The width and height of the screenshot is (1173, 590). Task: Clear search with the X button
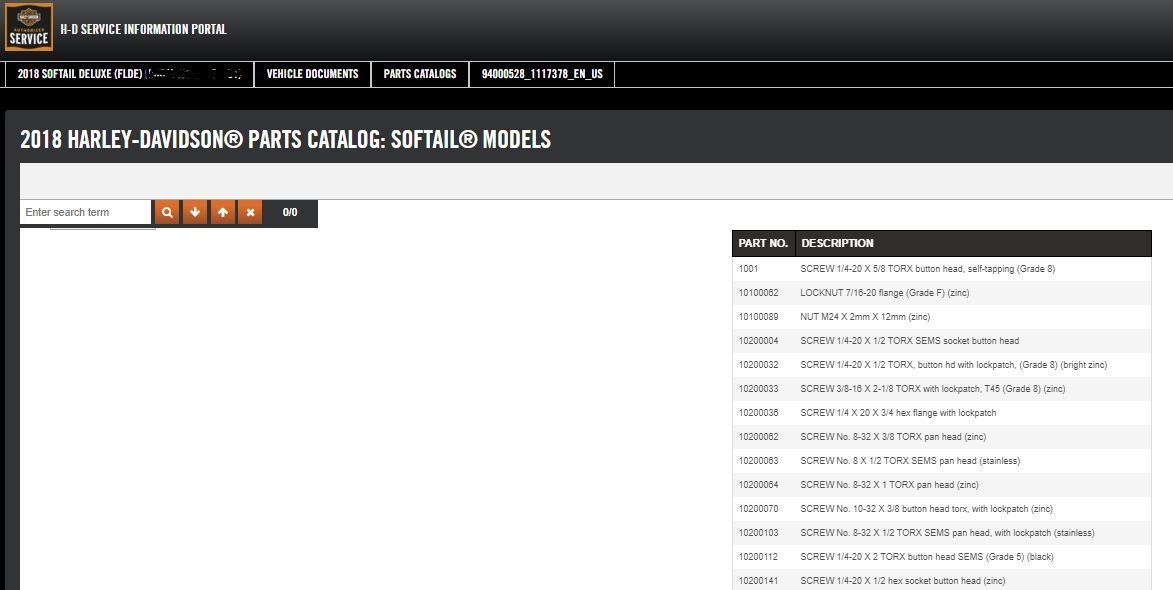coord(250,212)
